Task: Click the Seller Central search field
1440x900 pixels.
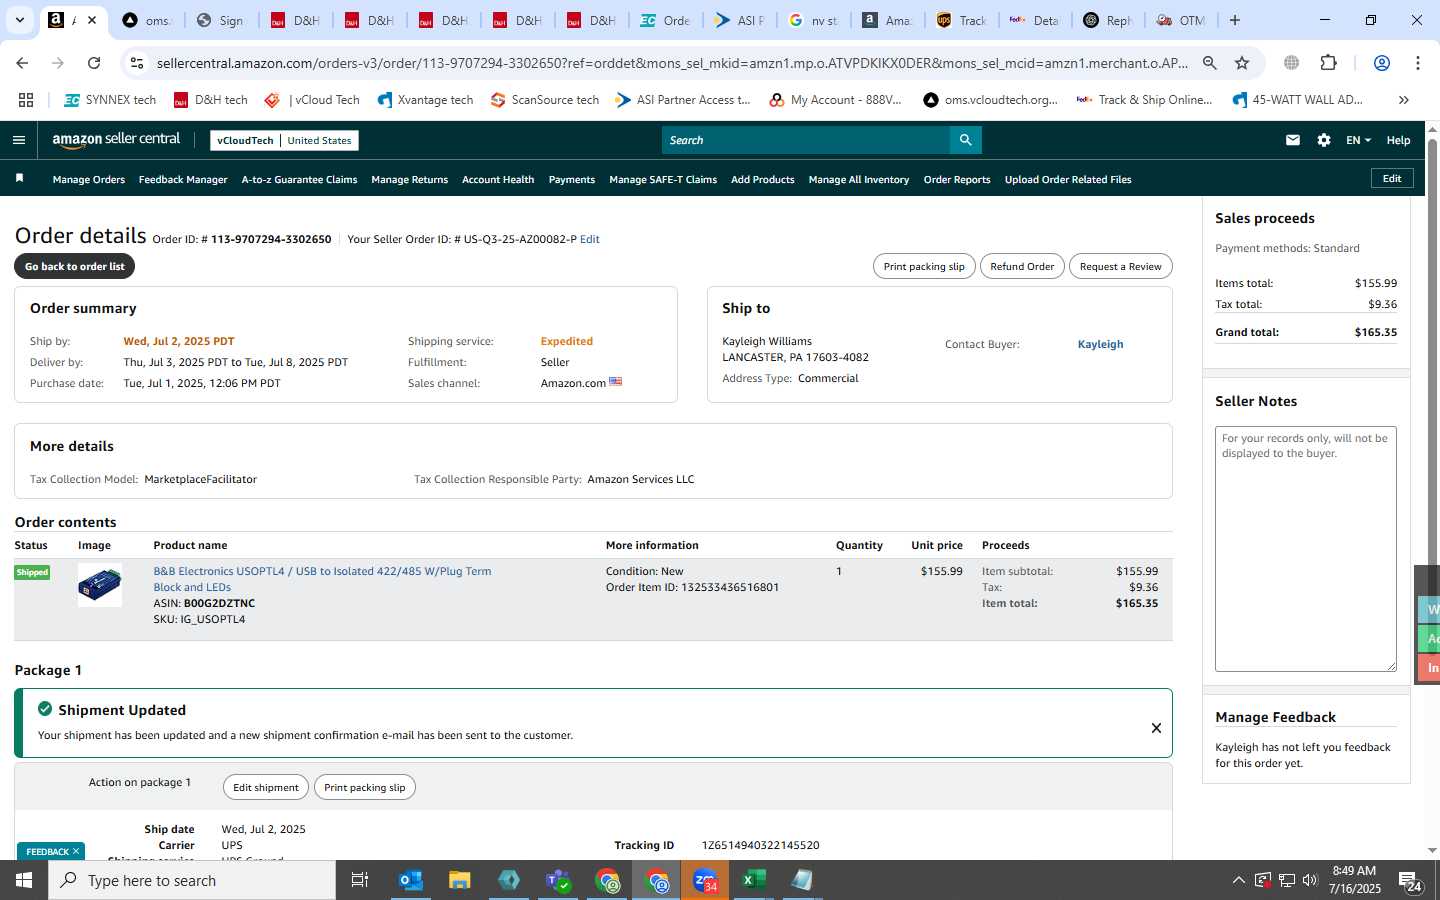Action: tap(806, 140)
